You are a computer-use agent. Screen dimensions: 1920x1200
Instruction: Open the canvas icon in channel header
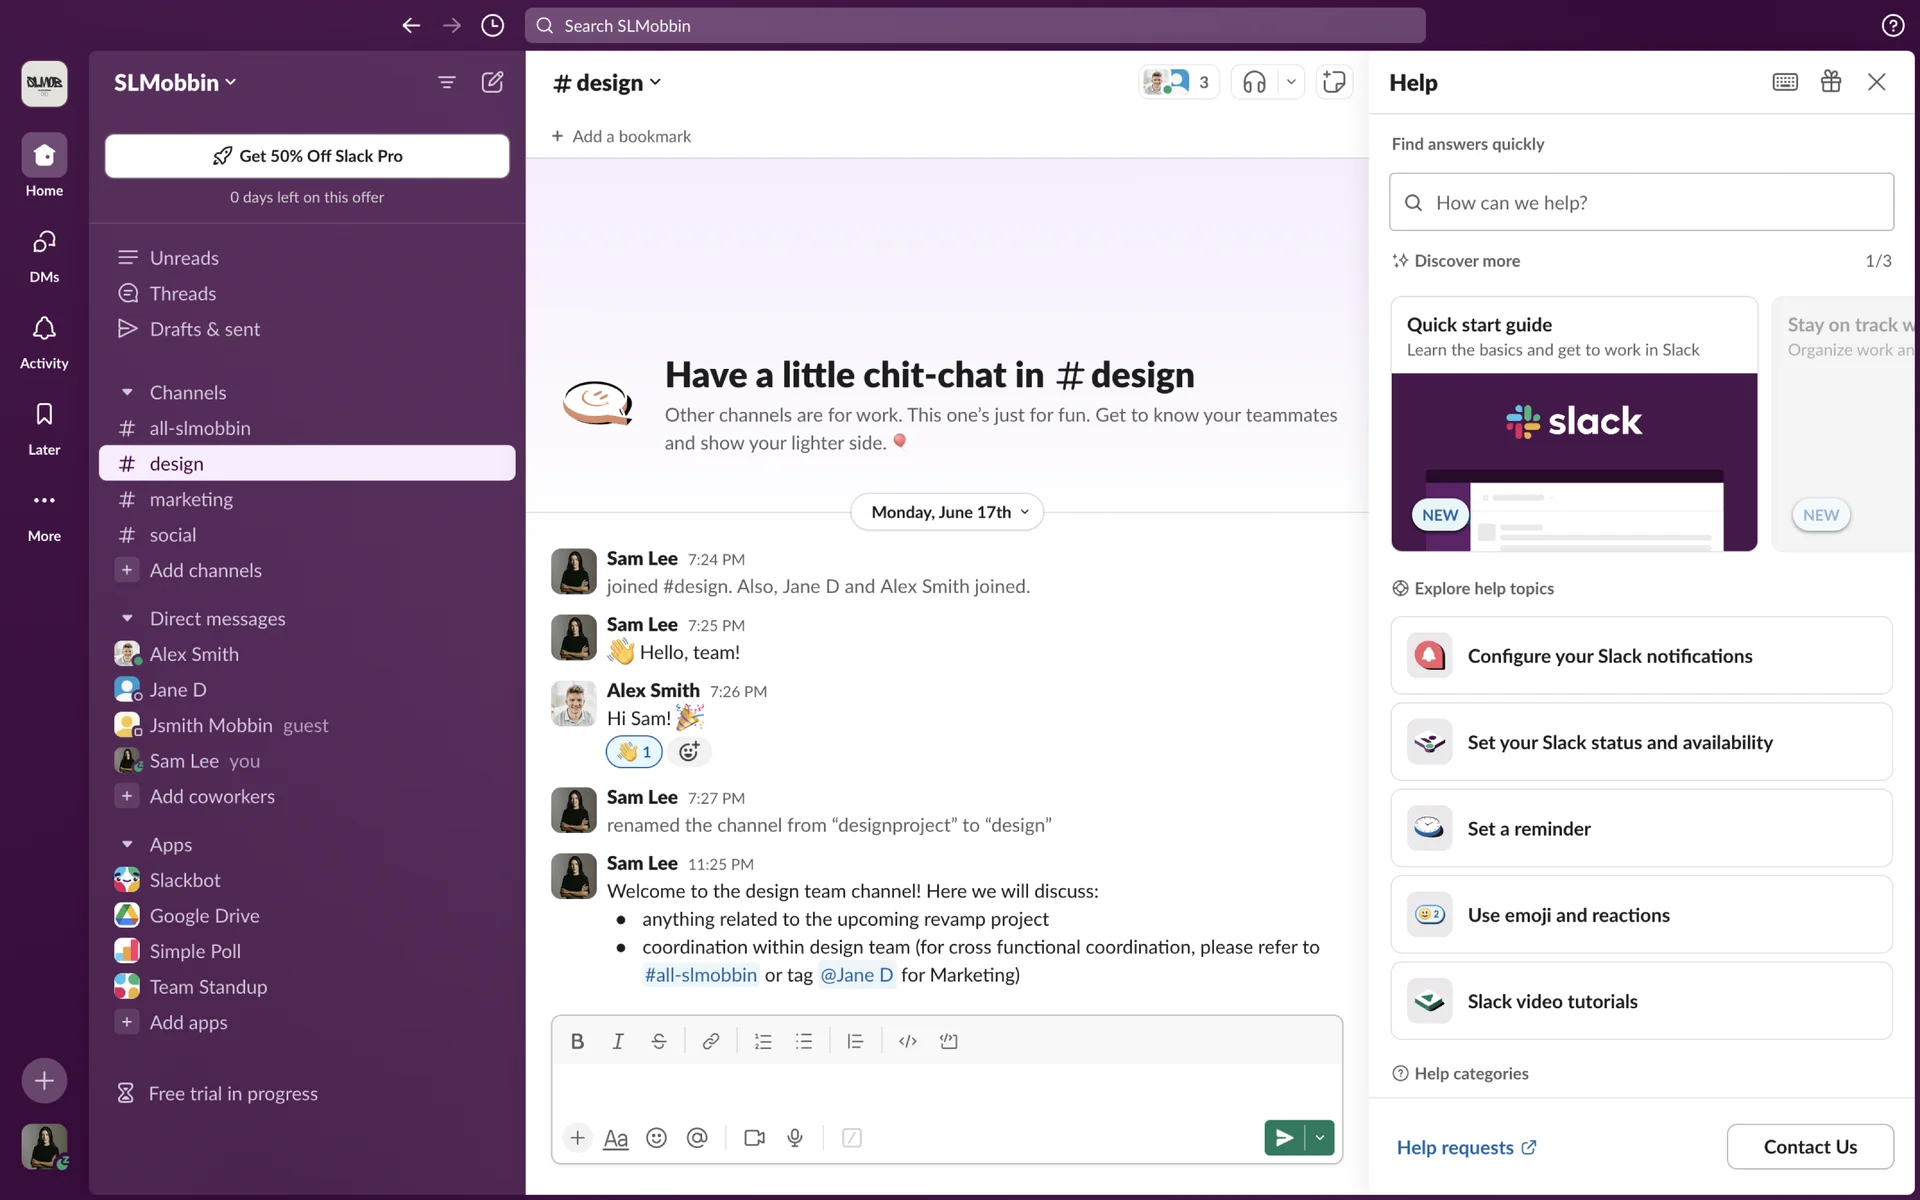(x=1334, y=82)
